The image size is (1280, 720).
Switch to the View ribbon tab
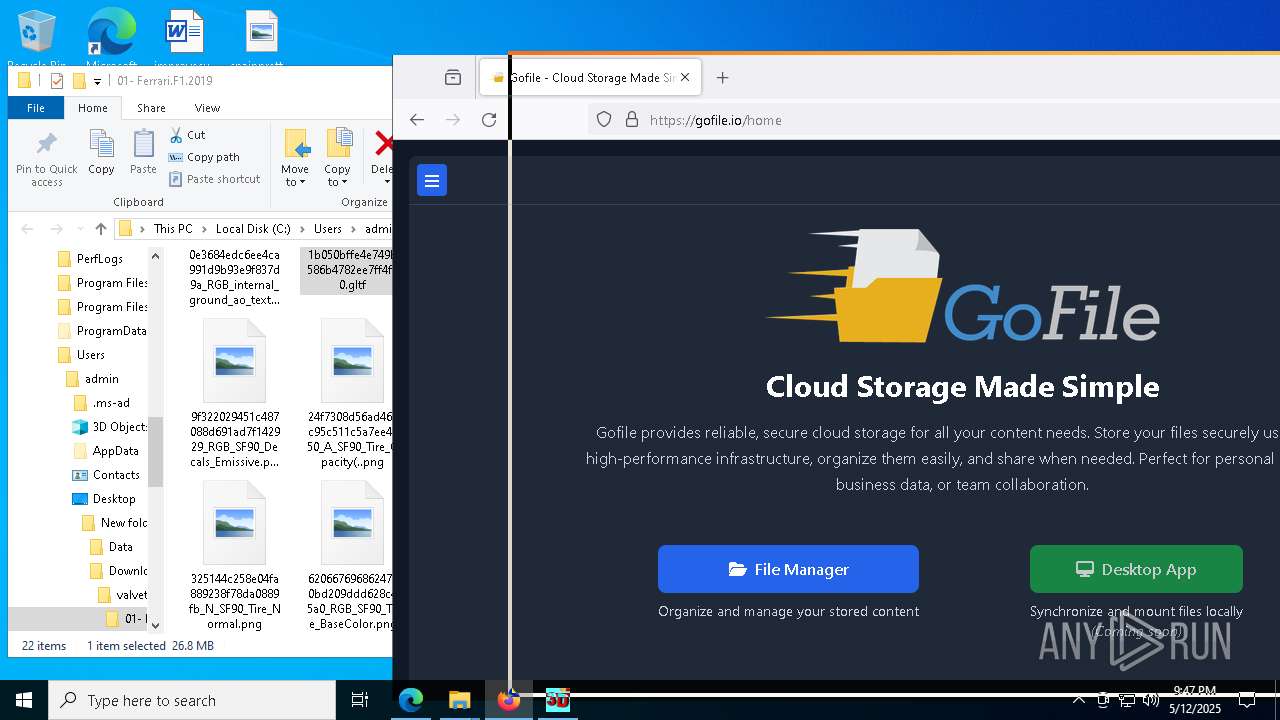pos(207,108)
